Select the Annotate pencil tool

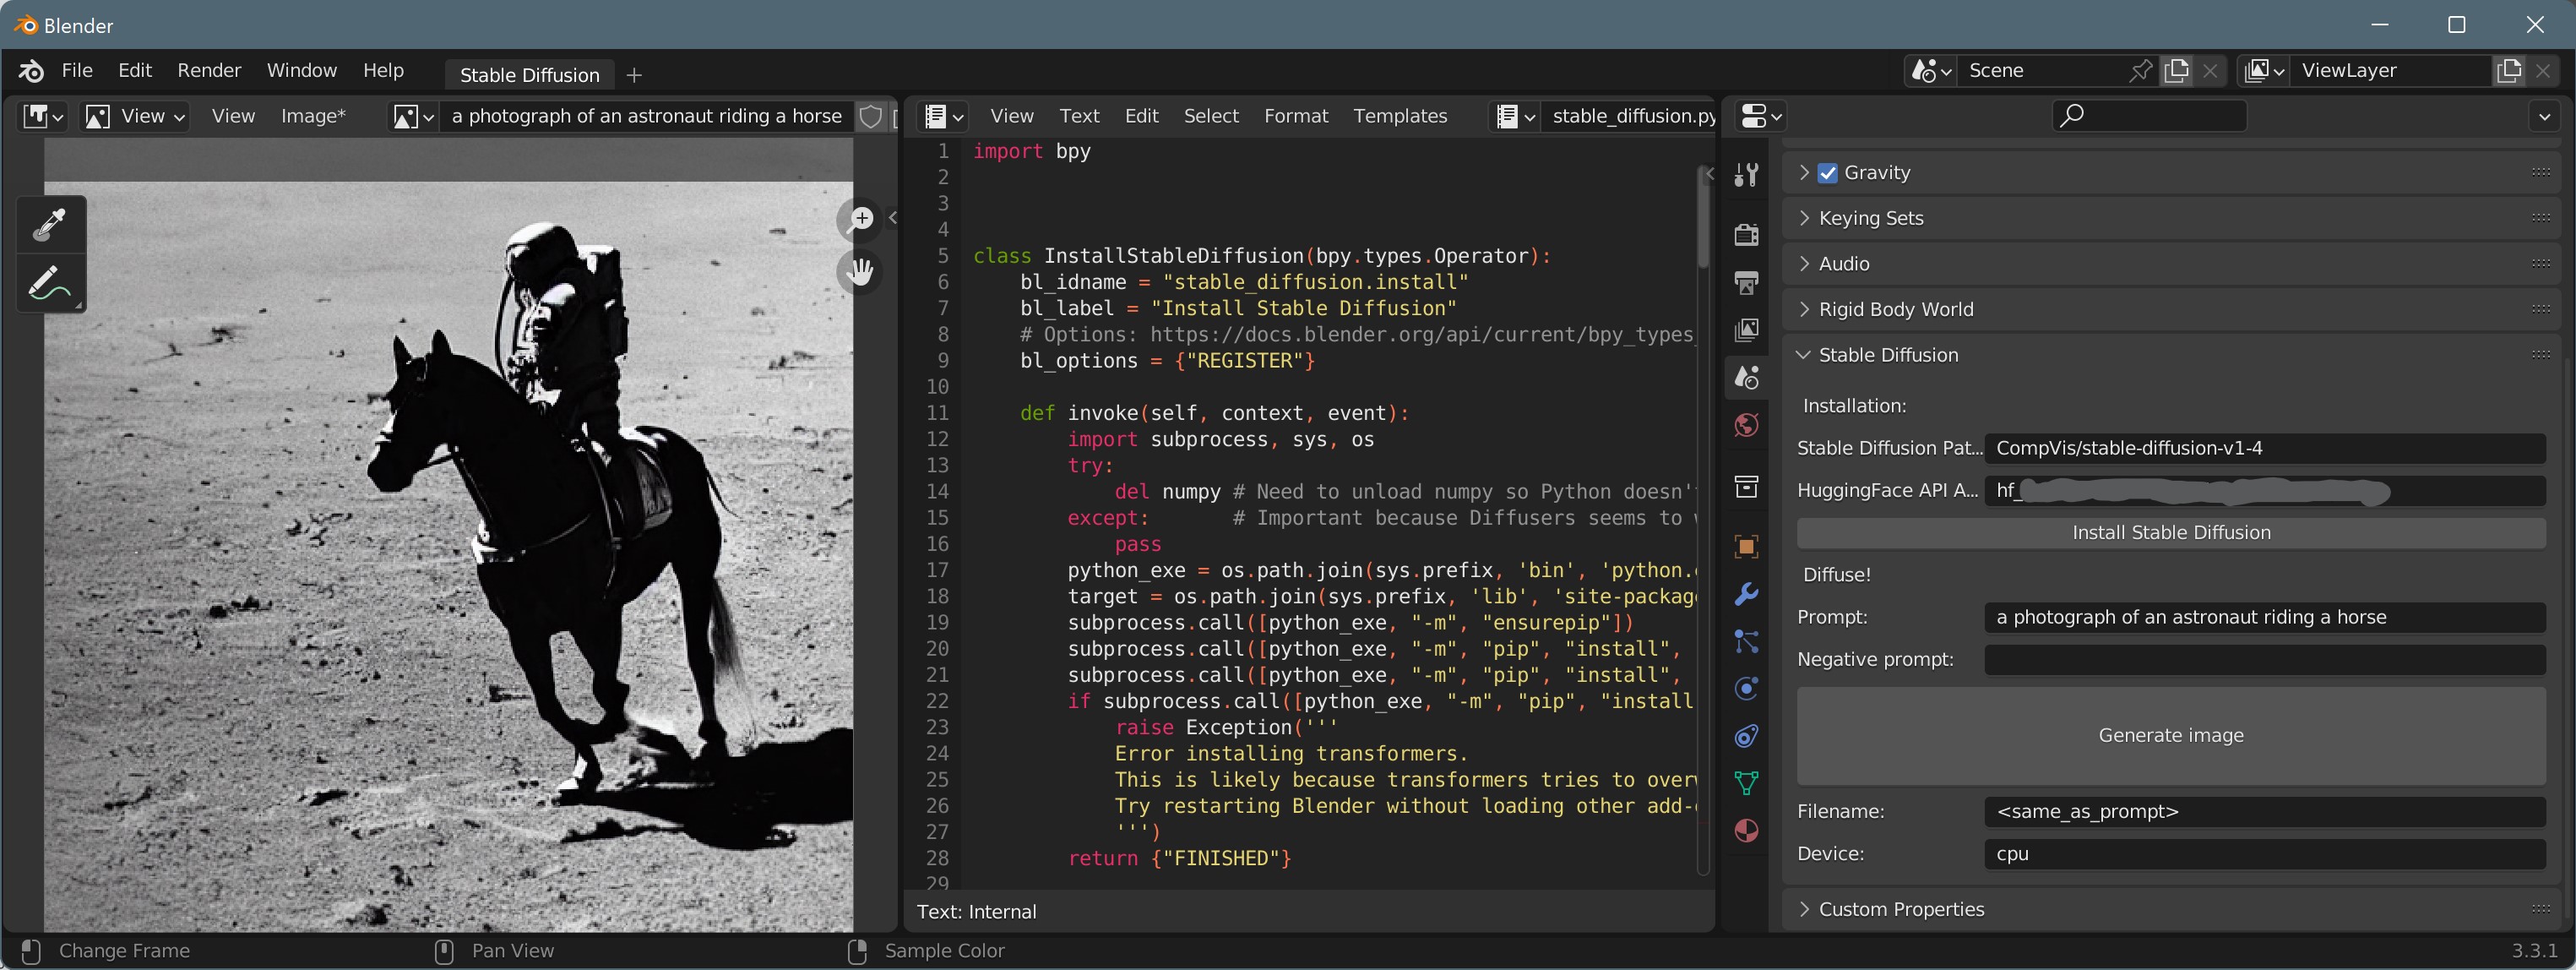tap(50, 283)
